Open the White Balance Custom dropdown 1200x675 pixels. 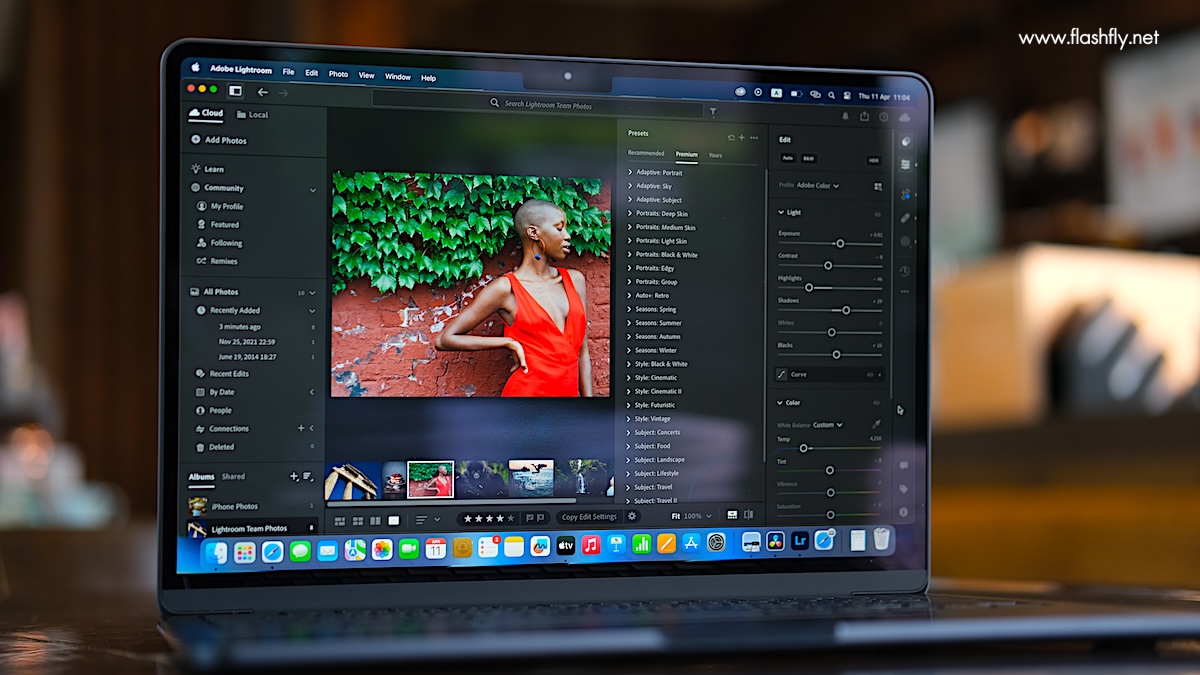click(x=827, y=425)
